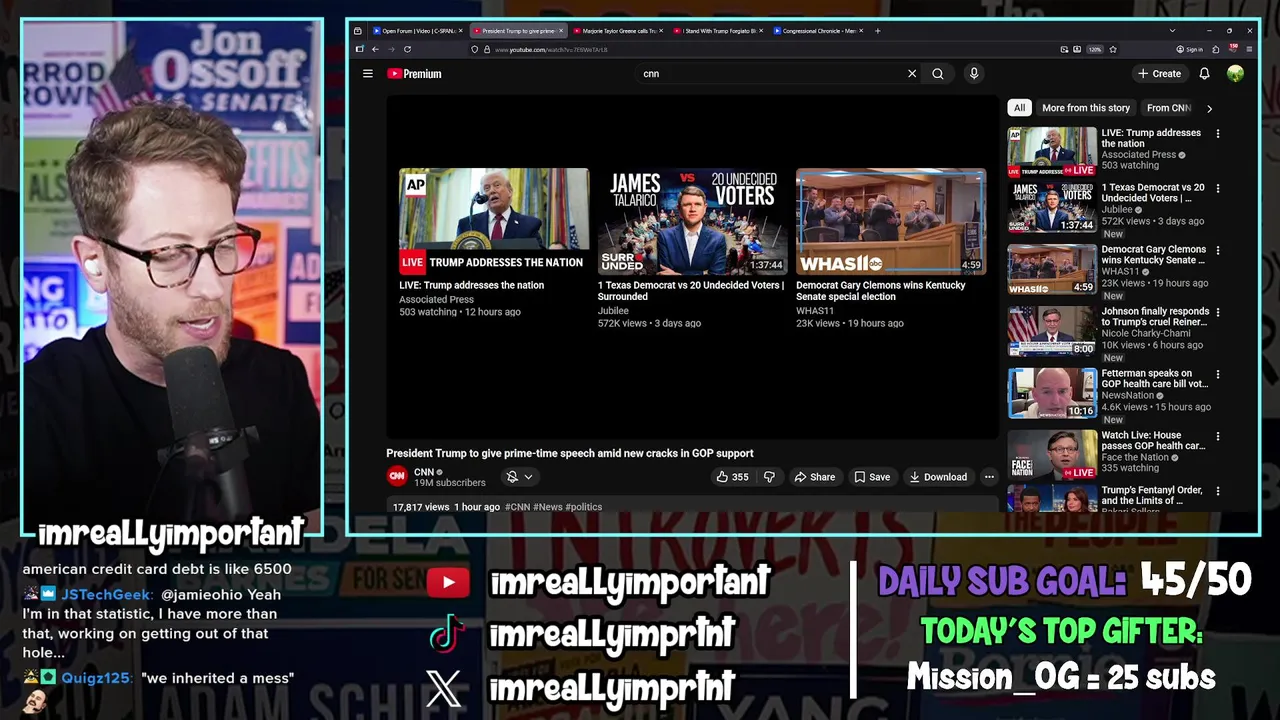Open options menu for Johnson finally responds video
The width and height of the screenshot is (1280, 720).
[x=1218, y=312]
